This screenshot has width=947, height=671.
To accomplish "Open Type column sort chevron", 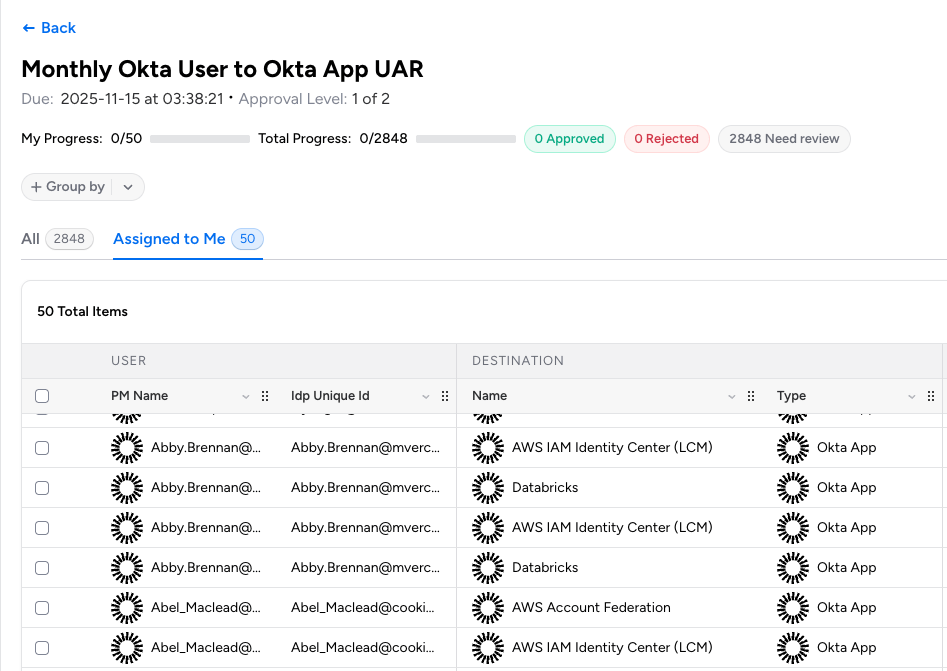I will point(912,396).
